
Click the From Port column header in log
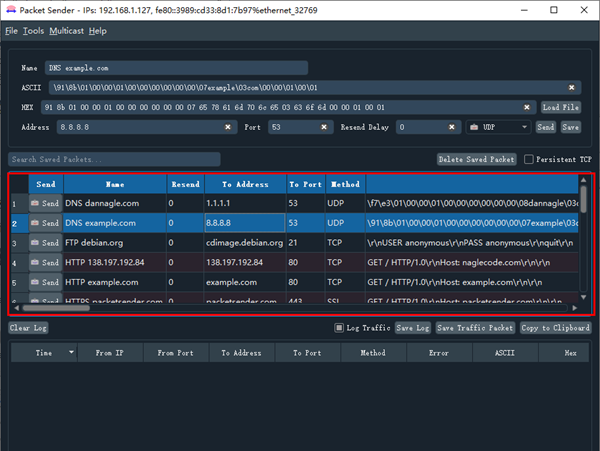point(176,353)
